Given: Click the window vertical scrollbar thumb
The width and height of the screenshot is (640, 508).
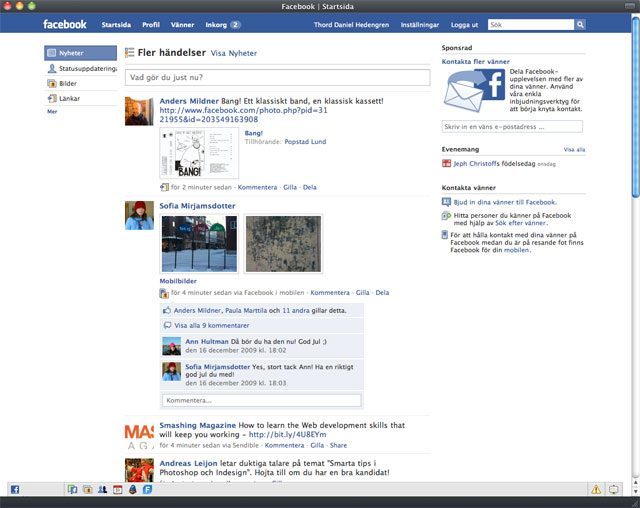Looking at the screenshot, I should 635,106.
